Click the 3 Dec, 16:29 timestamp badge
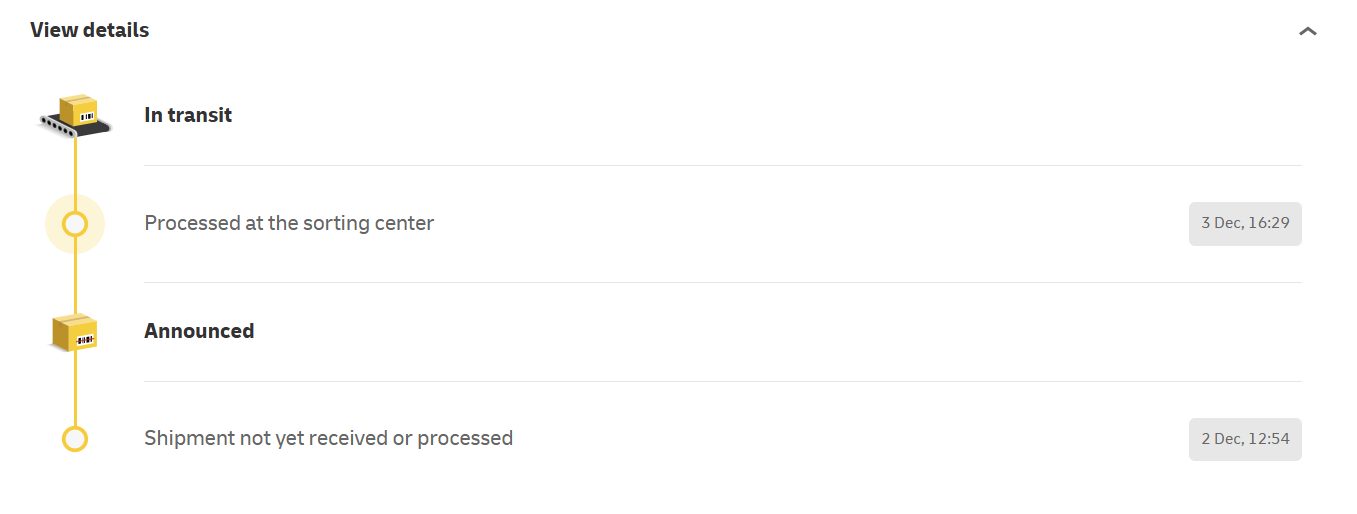 point(1245,224)
